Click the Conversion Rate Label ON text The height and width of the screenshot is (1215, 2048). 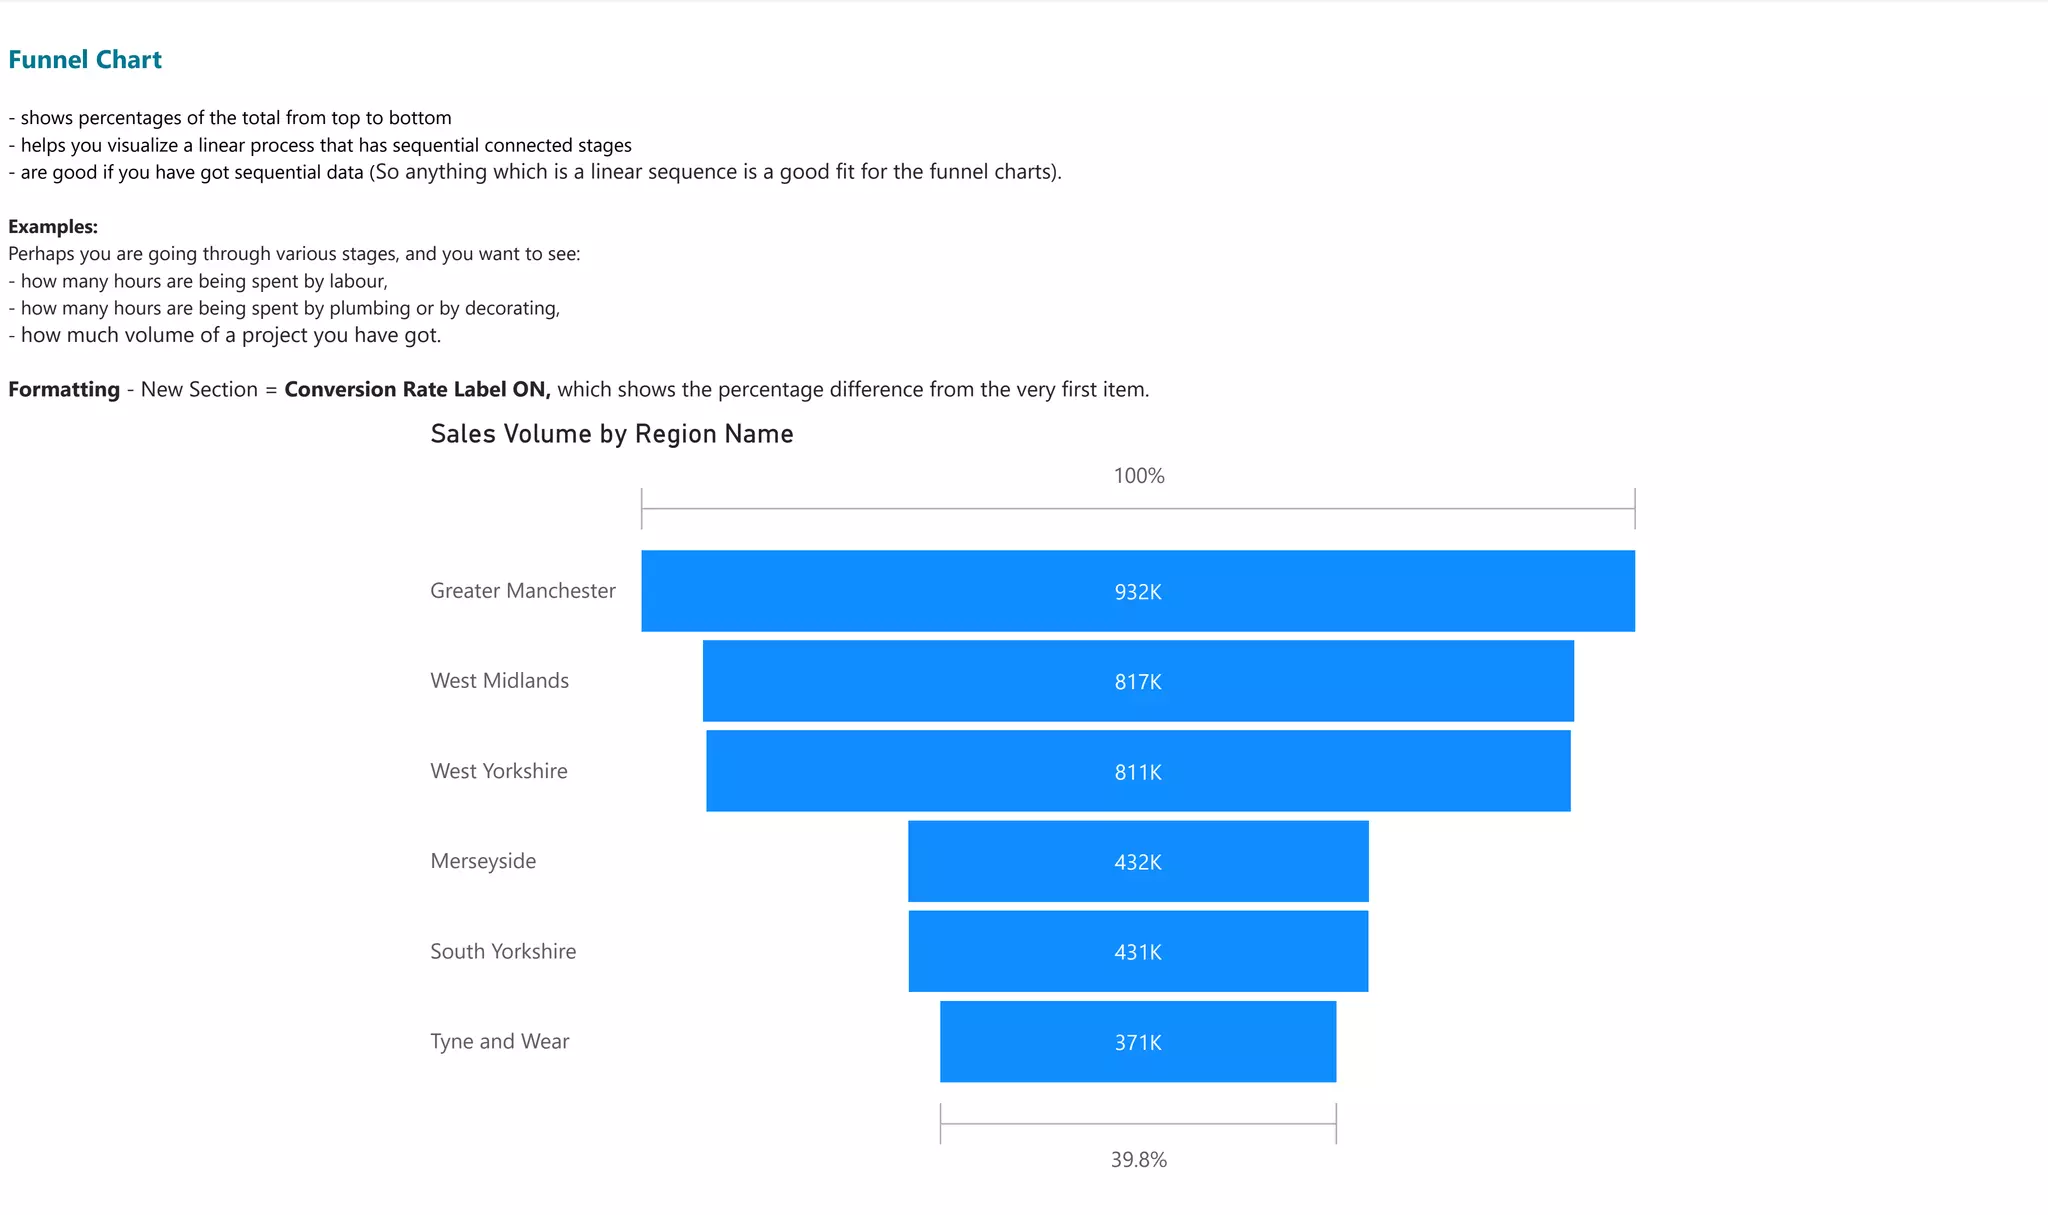pyautogui.click(x=417, y=390)
